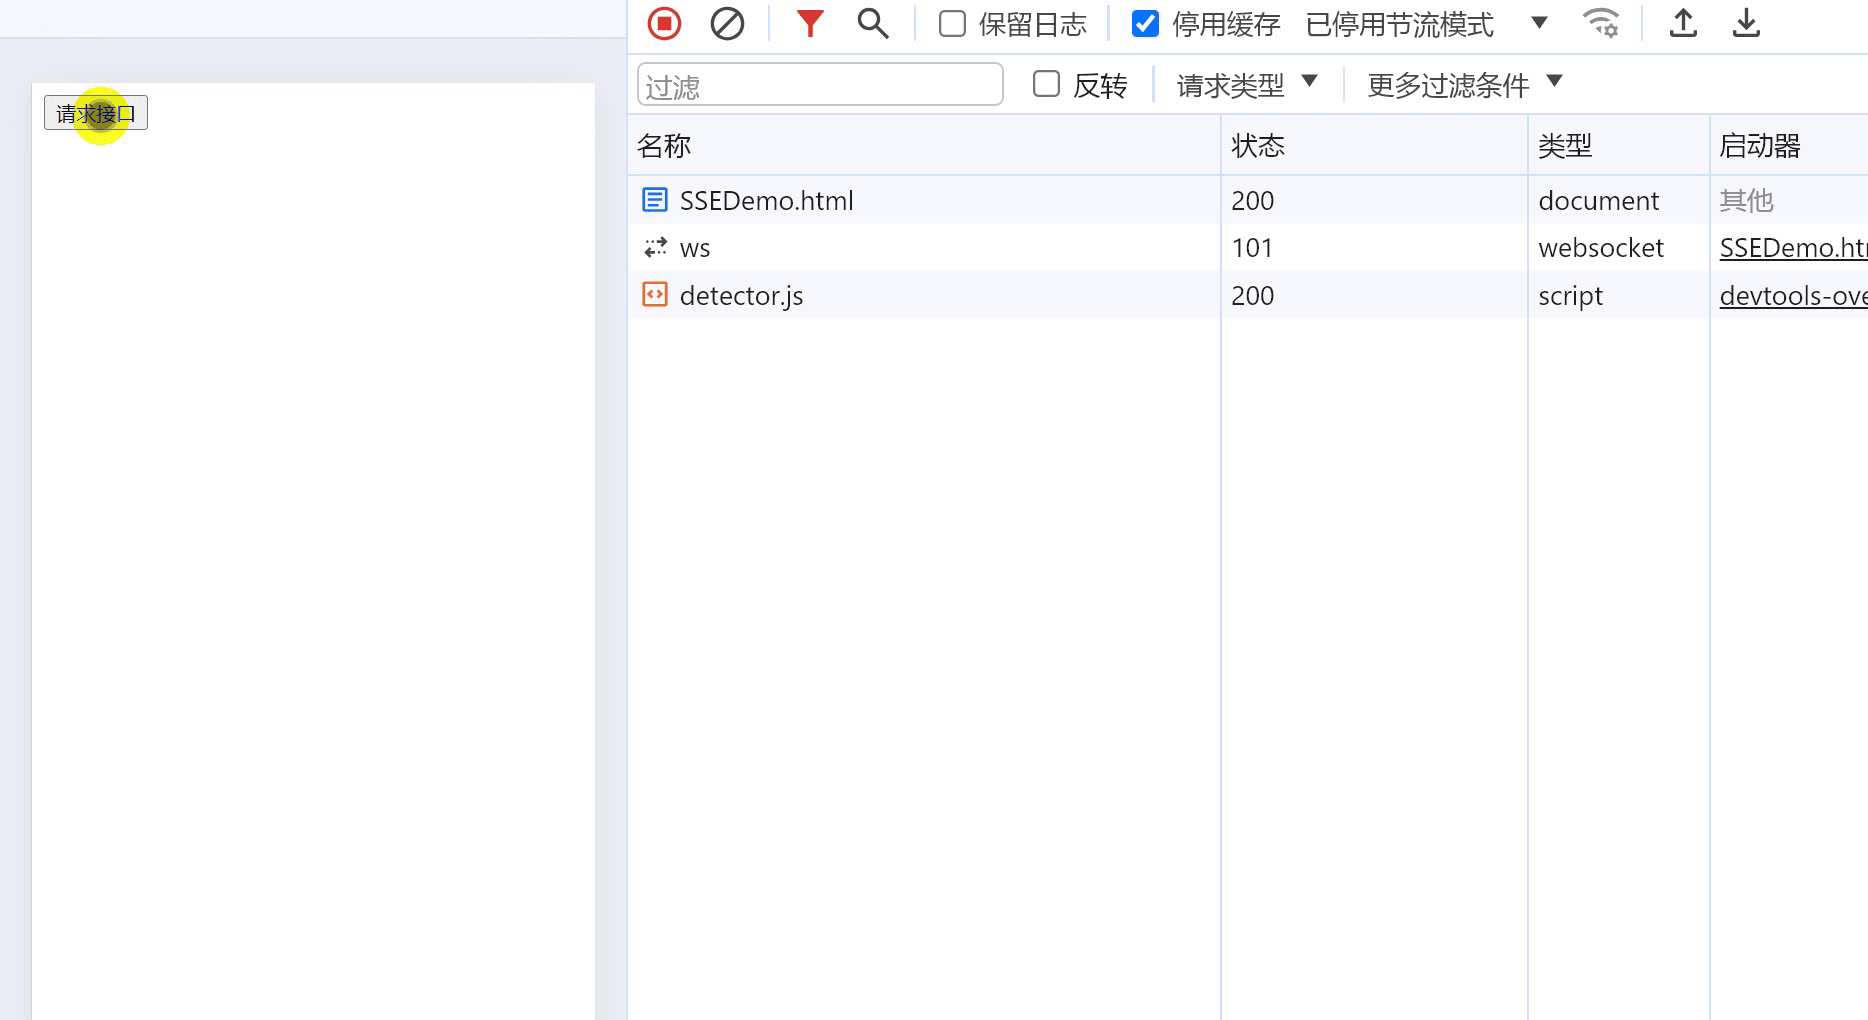Open the SSEDemo.html initiator link for ws

coord(1792,247)
